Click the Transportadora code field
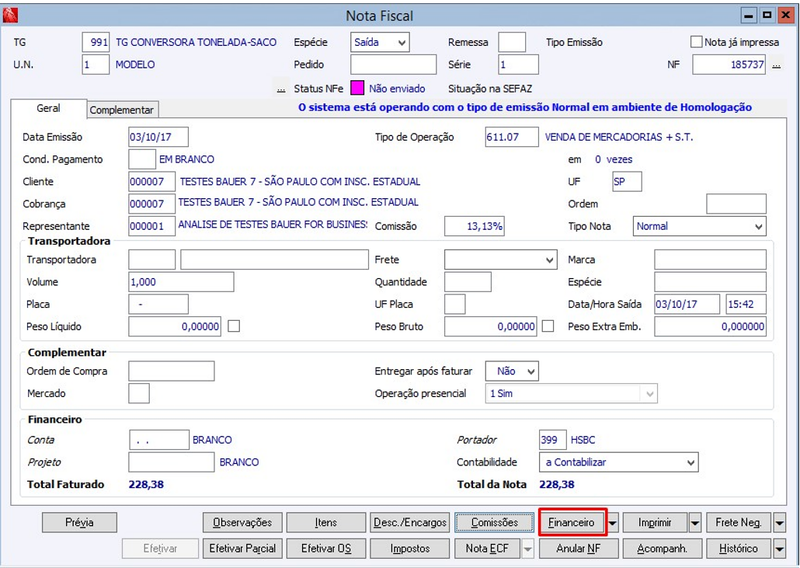This screenshot has height=568, width=800. point(152,260)
